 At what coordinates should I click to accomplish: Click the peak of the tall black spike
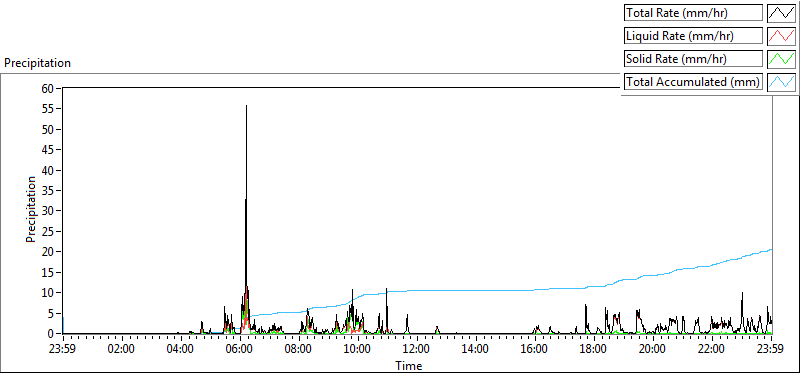[x=246, y=106]
